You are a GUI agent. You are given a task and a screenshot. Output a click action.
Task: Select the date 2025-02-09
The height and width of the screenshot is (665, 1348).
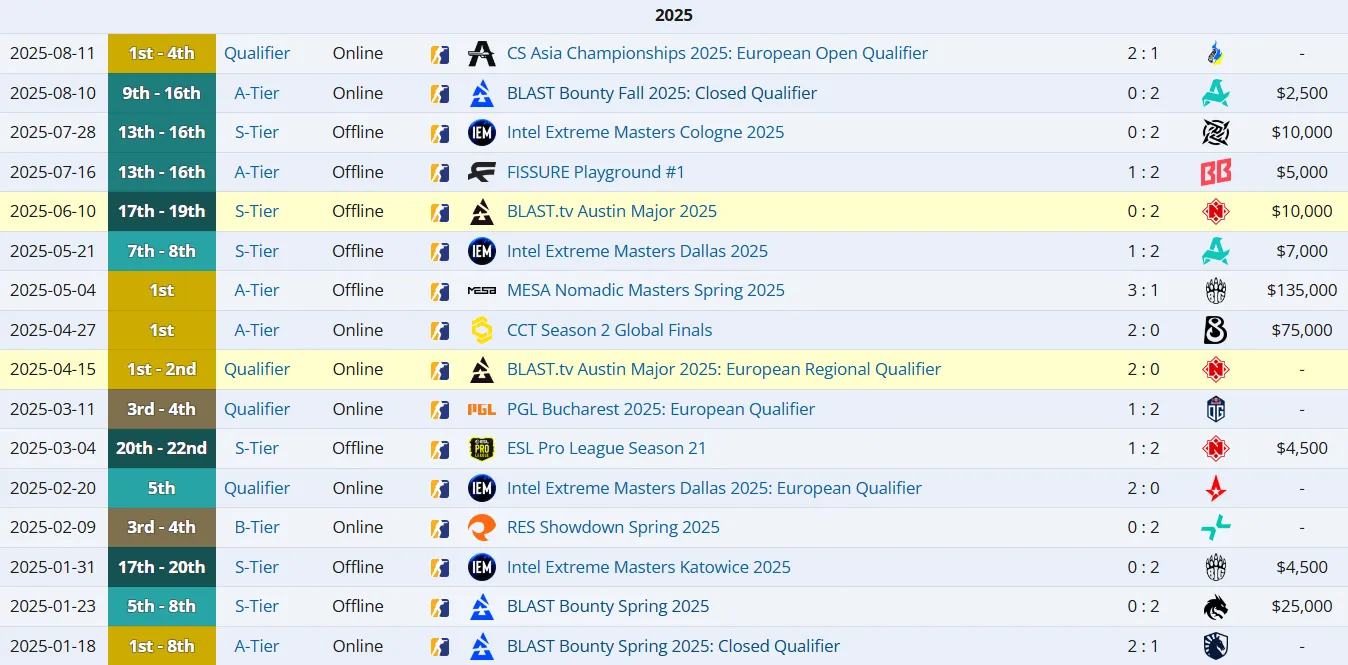pyautogui.click(x=53, y=527)
